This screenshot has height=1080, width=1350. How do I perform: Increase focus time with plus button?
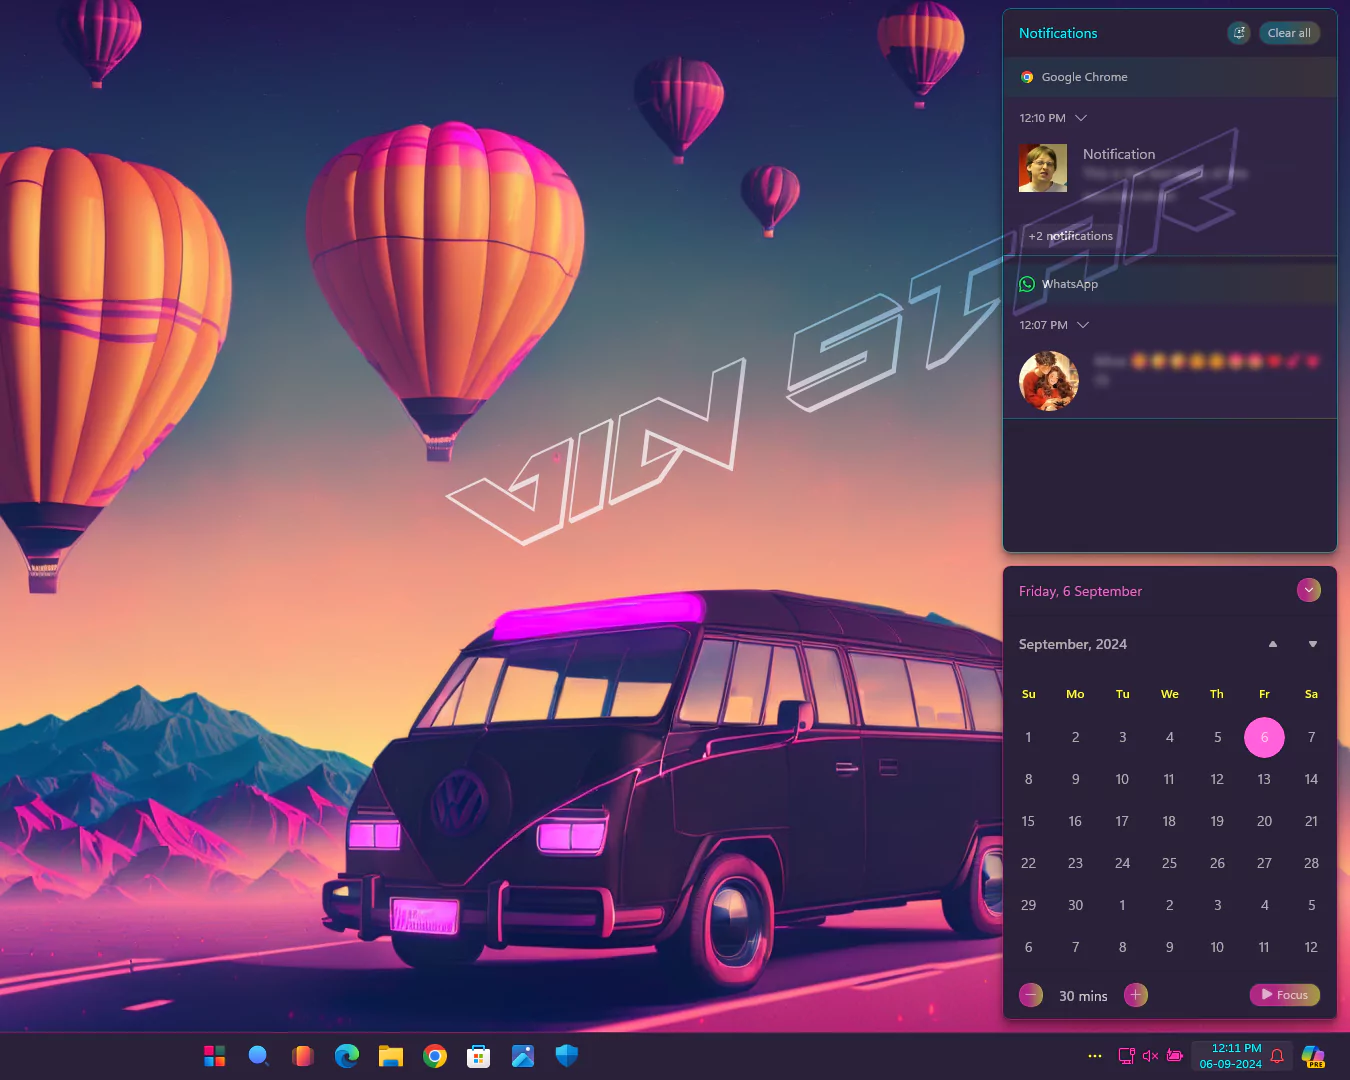tap(1136, 995)
